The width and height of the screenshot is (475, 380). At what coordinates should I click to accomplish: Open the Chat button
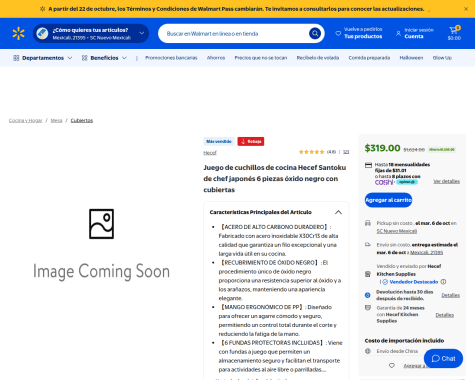[x=443, y=359]
